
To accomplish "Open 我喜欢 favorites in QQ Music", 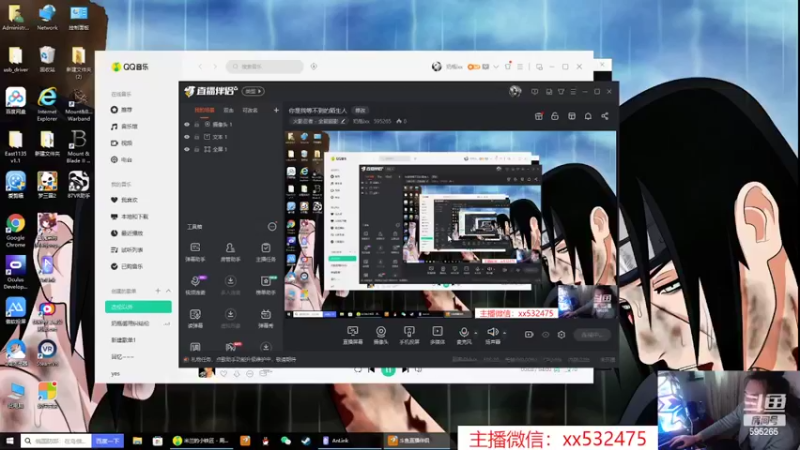I will tap(124, 200).
